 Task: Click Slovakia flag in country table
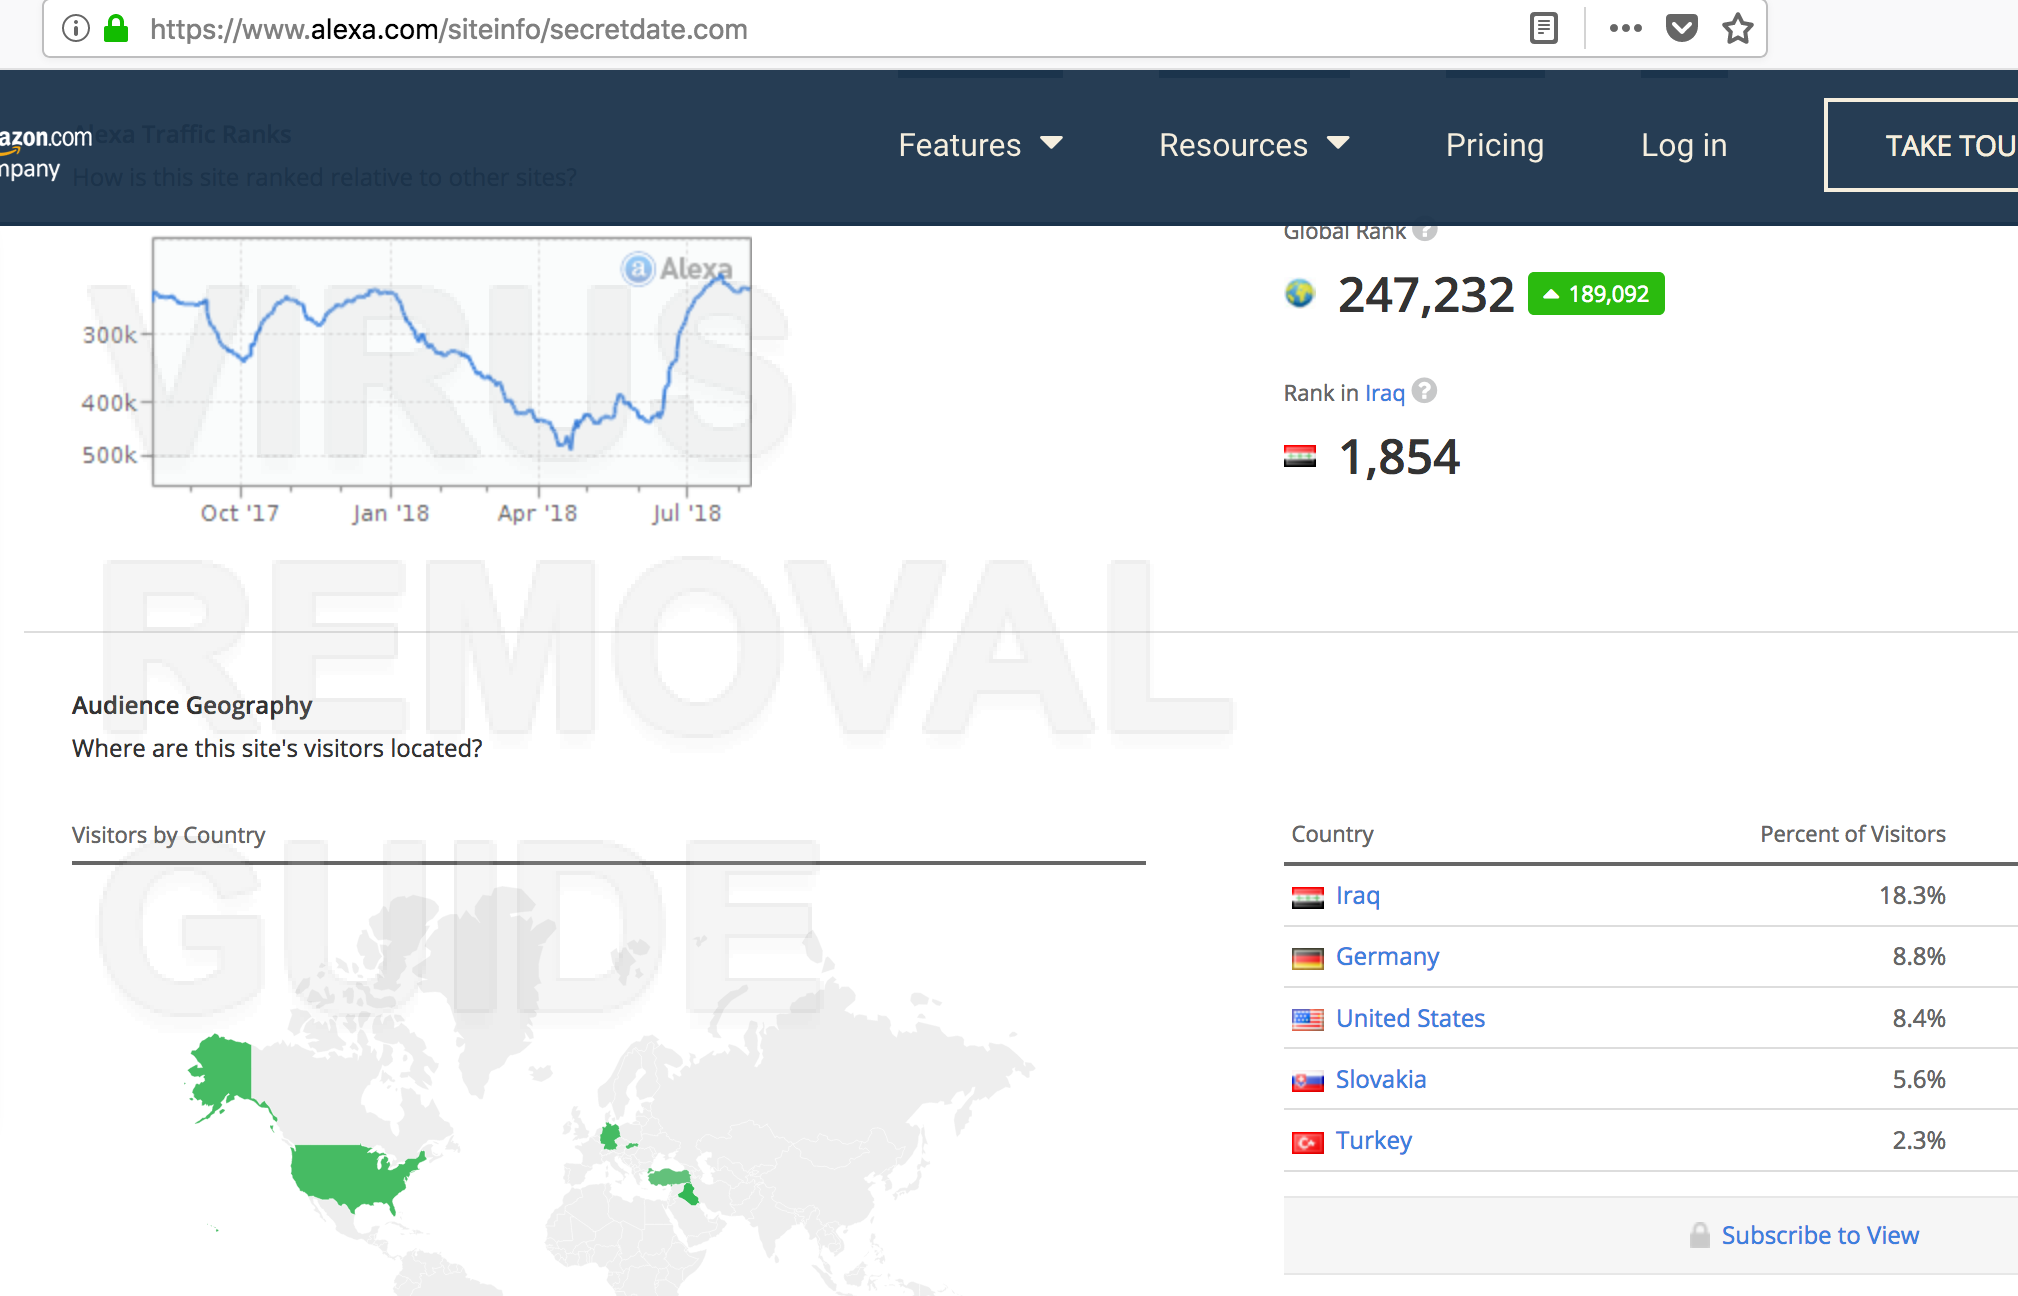click(x=1307, y=1081)
